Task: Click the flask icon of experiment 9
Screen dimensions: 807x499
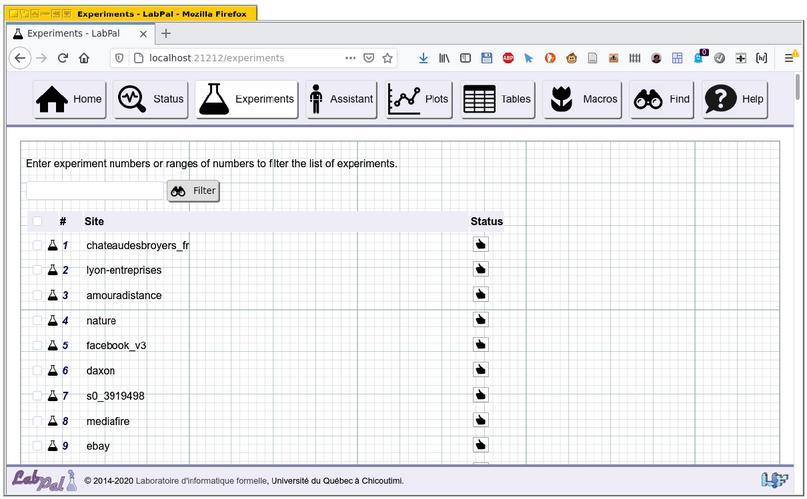Action: [x=52, y=445]
